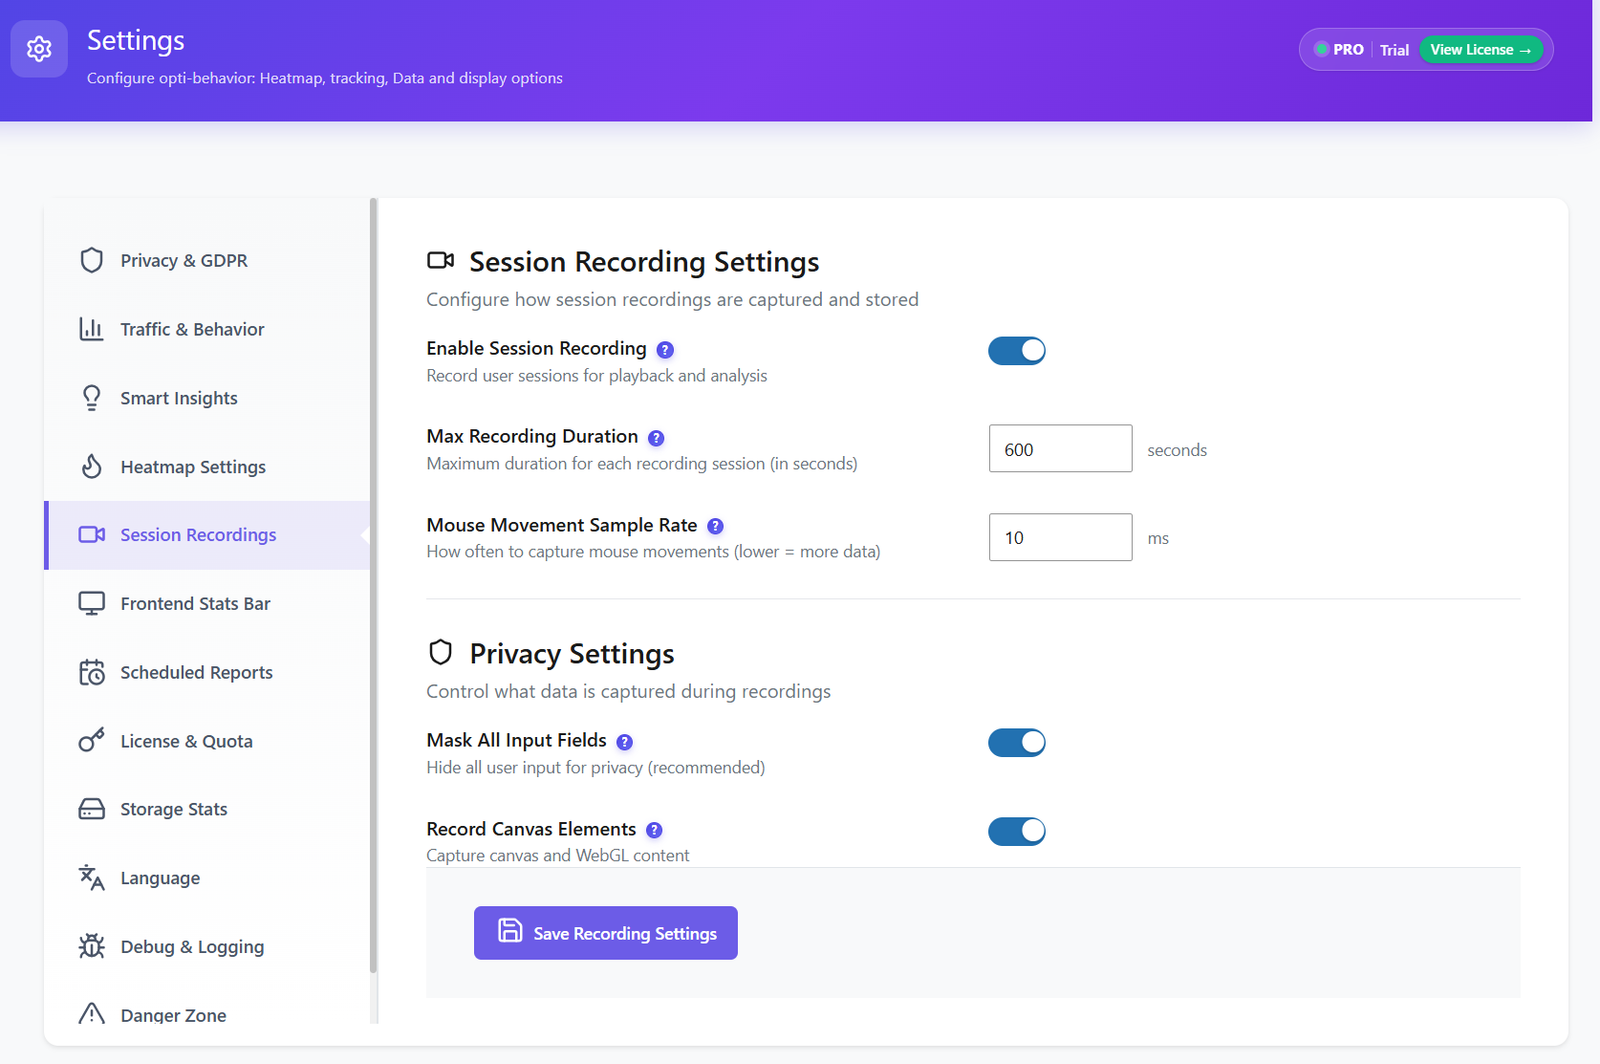Toggle Enable Session Recording switch

point(1017,351)
